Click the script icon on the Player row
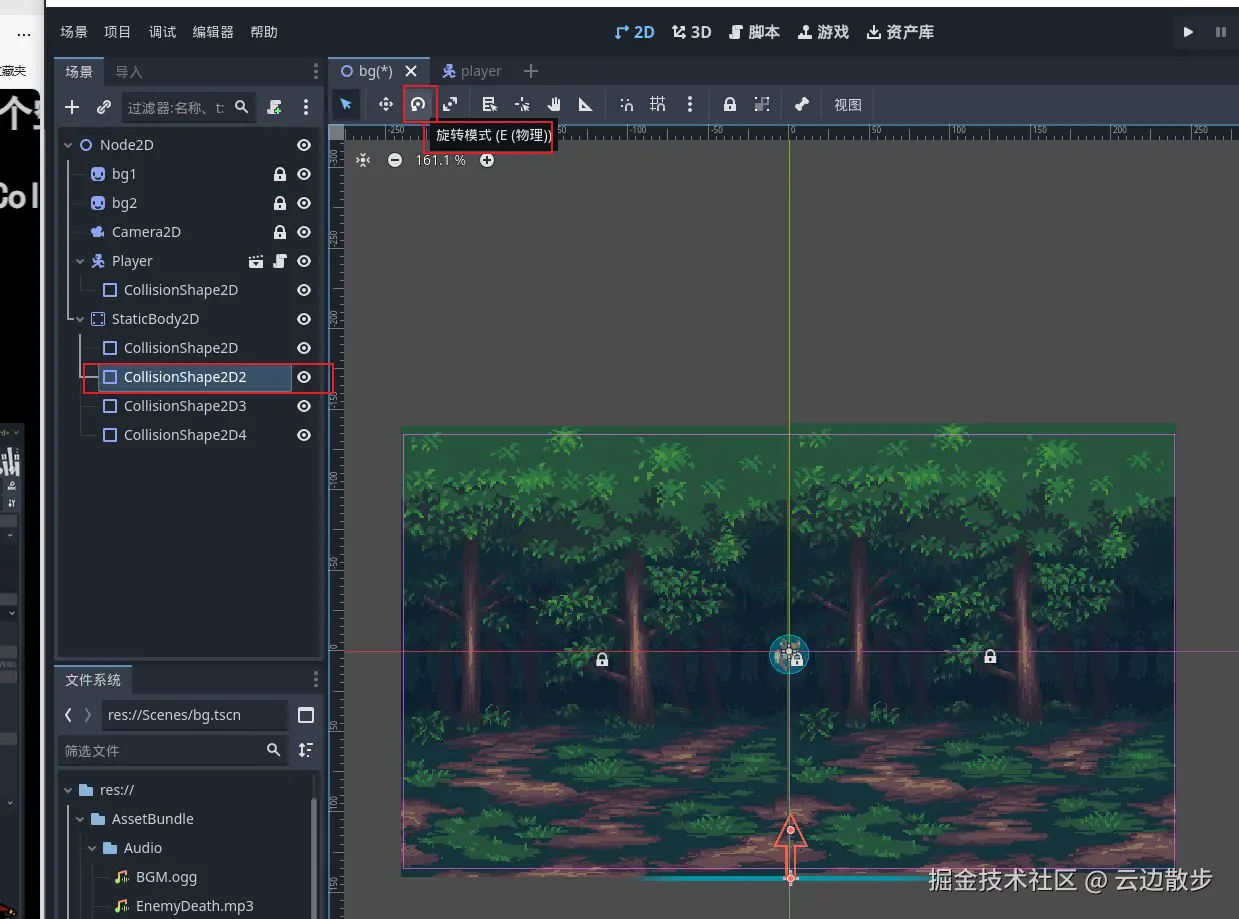 tap(280, 261)
